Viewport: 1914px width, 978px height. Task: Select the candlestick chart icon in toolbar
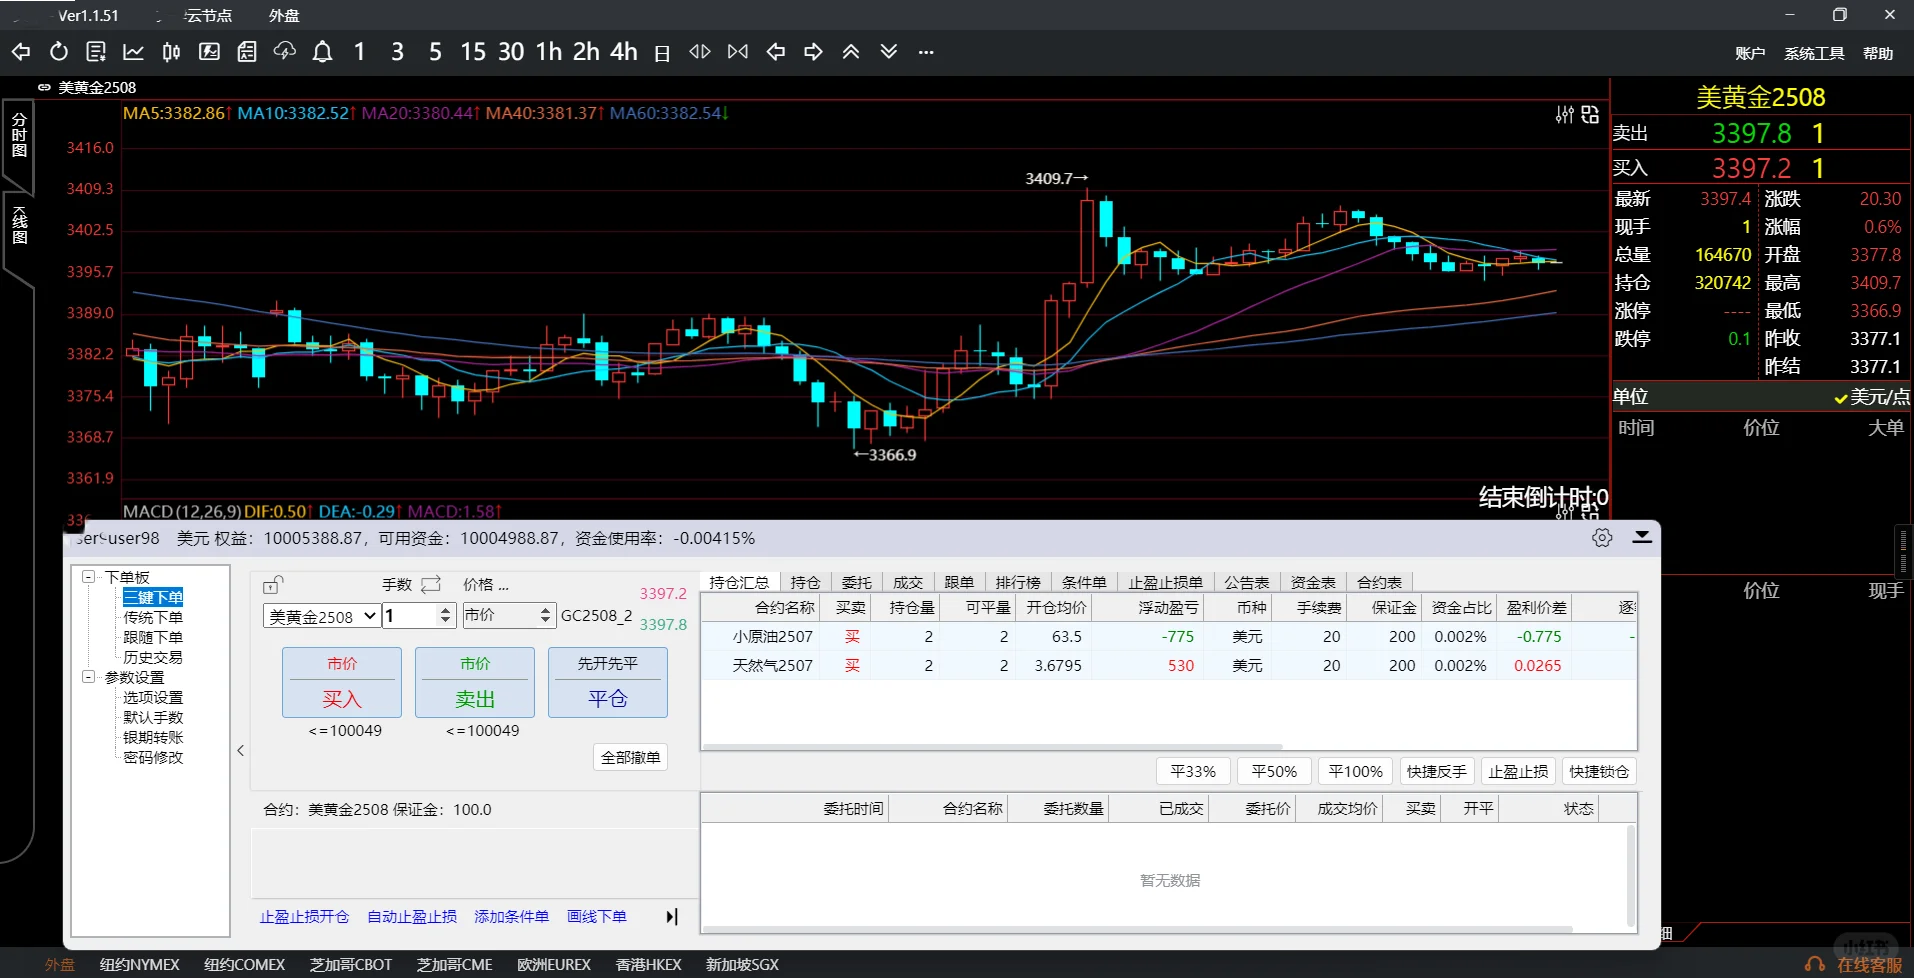point(171,52)
